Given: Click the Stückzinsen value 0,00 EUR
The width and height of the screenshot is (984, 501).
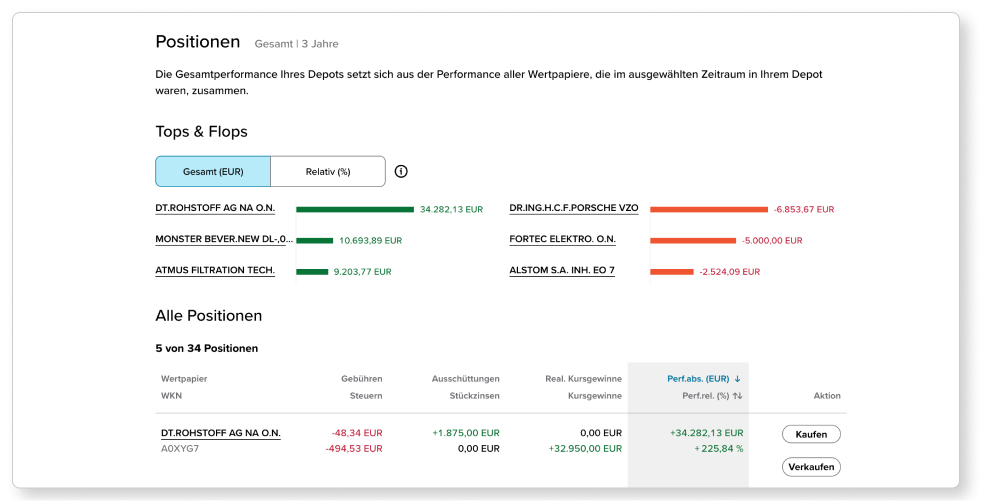Looking at the screenshot, I should [479, 449].
